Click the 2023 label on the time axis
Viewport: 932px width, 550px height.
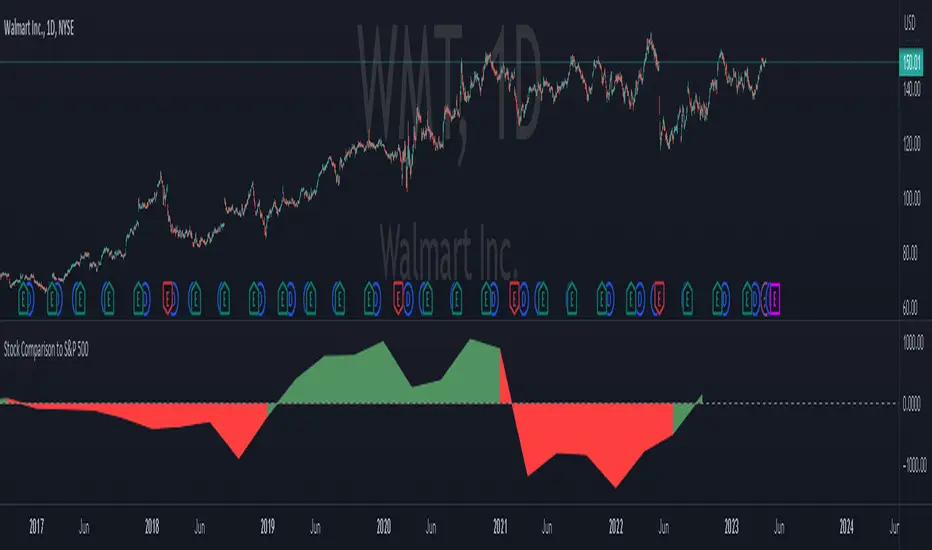pos(731,526)
